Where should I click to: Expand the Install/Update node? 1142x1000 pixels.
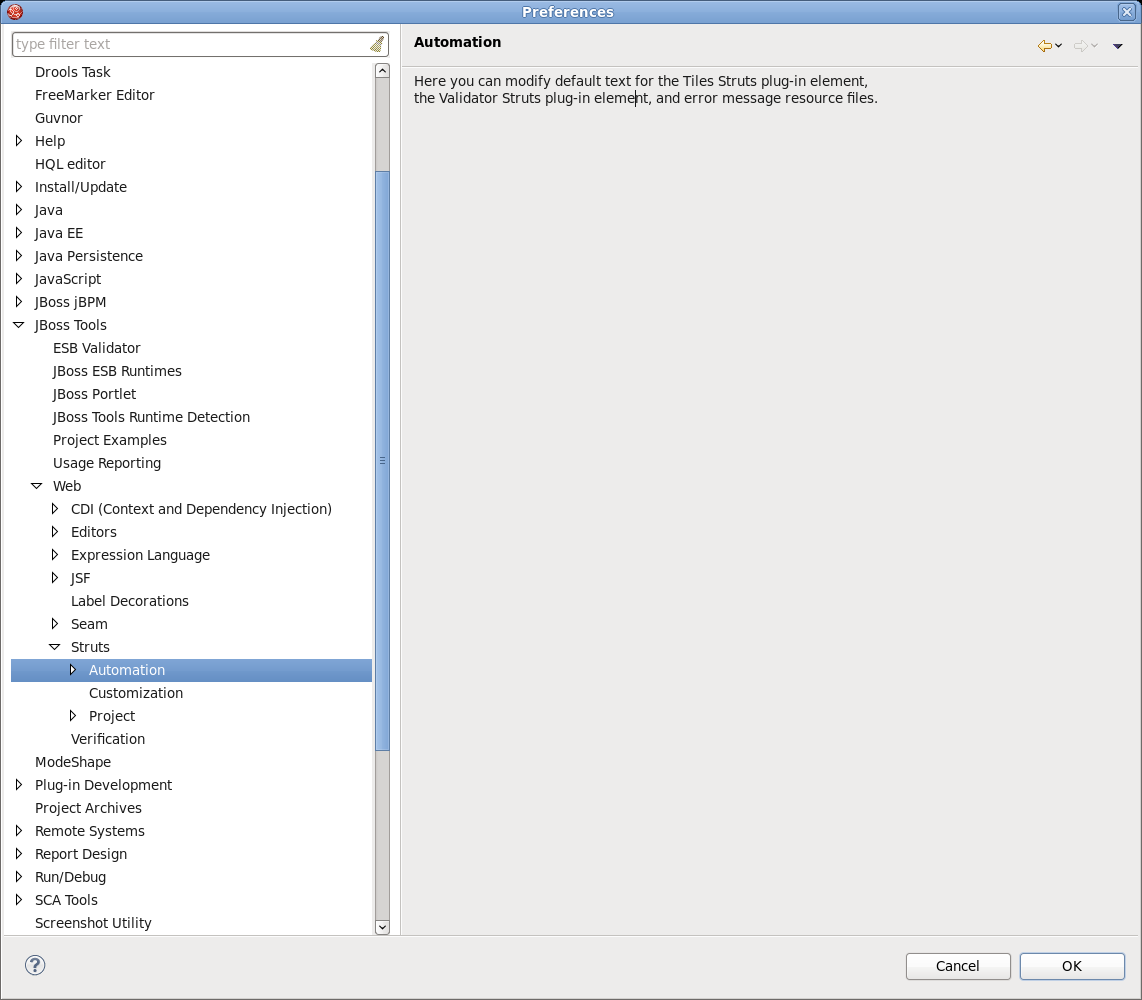[x=19, y=186]
